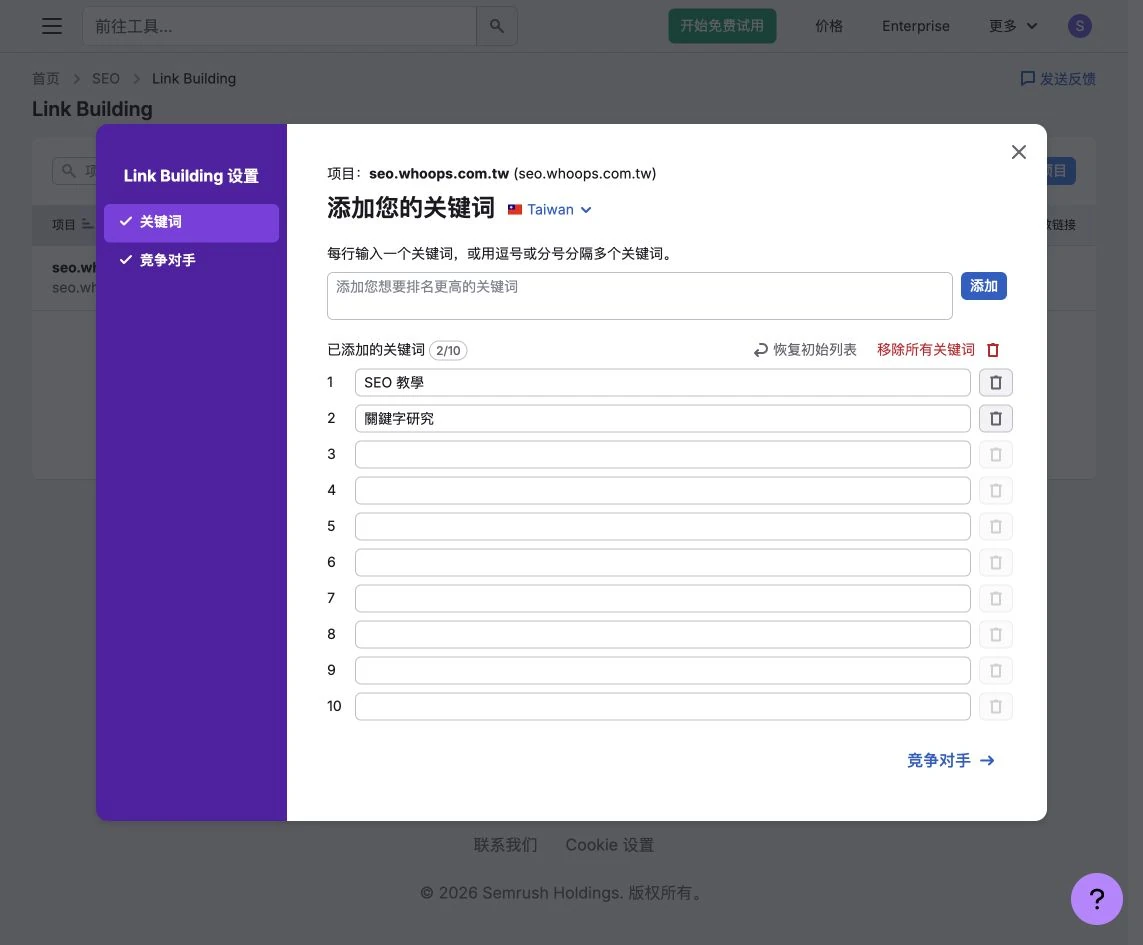Image resolution: width=1143 pixels, height=945 pixels.
Task: Select the 竞争对手 step in sidebar
Action: pos(191,260)
